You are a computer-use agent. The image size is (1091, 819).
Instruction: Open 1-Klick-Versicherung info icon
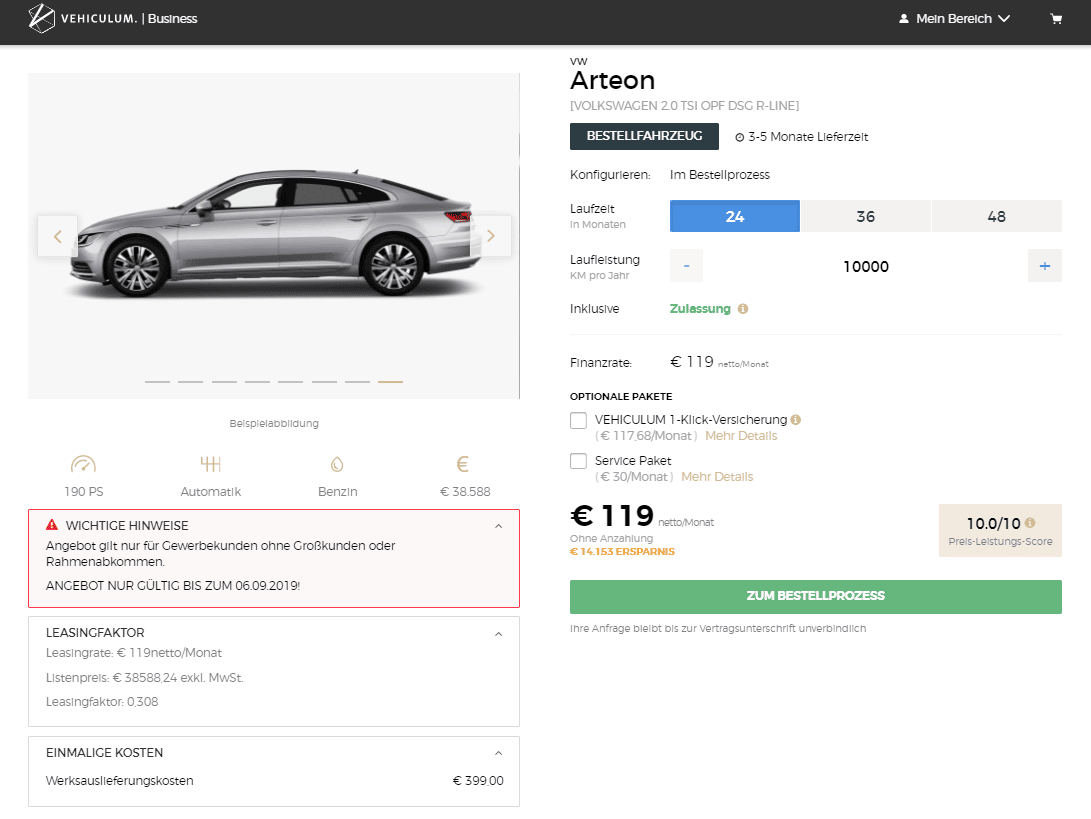[x=796, y=420]
